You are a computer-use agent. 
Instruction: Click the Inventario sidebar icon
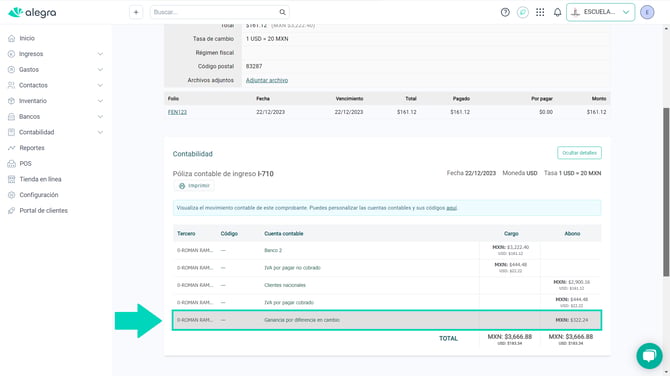tap(12, 101)
